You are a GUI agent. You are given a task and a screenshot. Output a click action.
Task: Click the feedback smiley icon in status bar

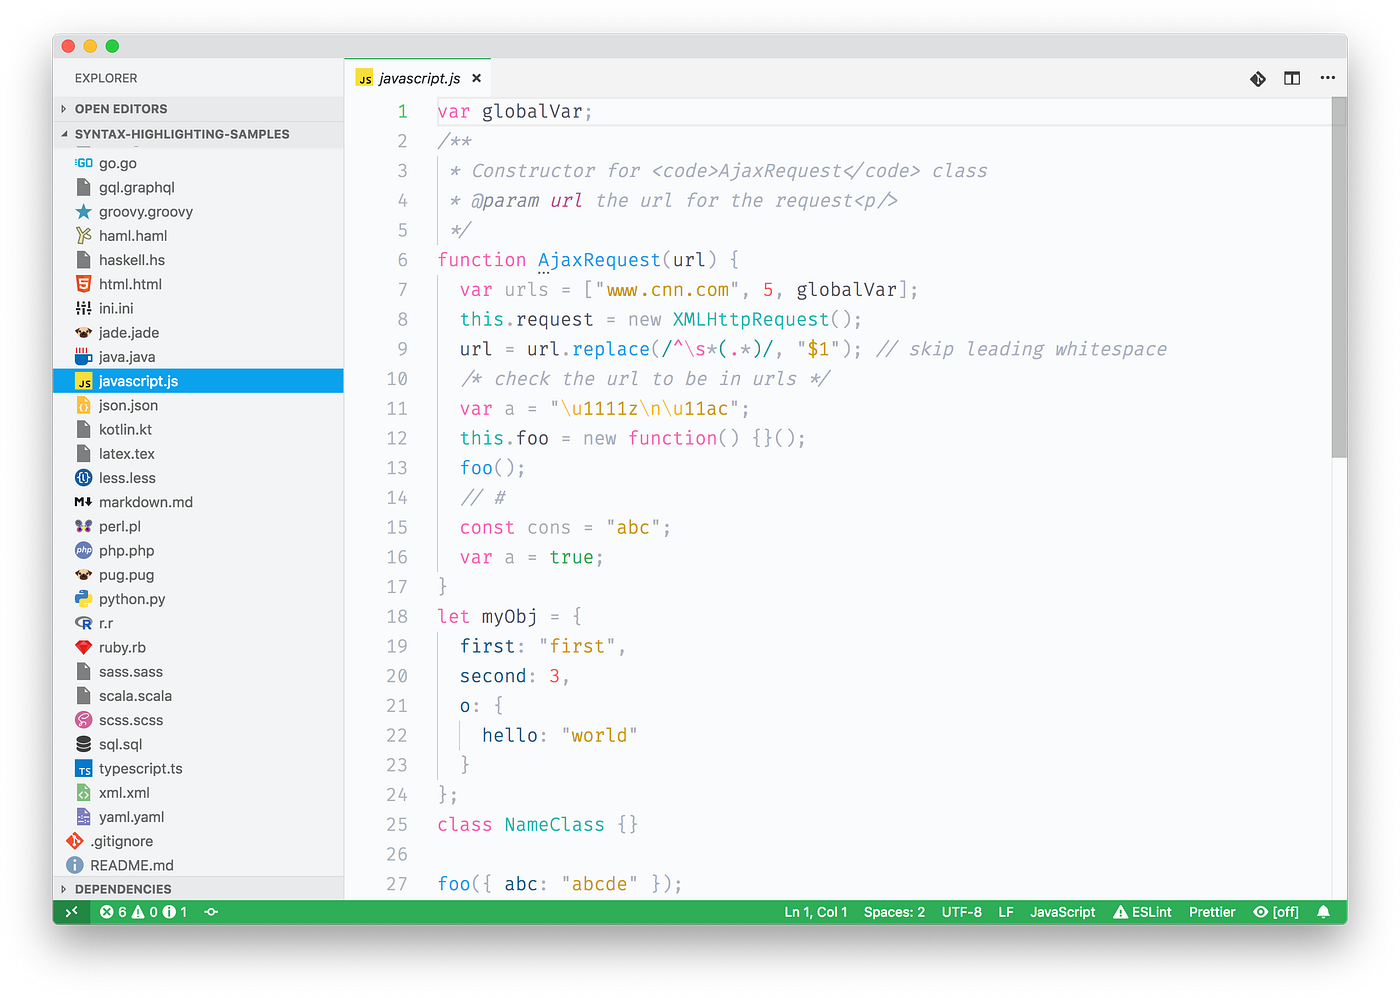tap(210, 911)
